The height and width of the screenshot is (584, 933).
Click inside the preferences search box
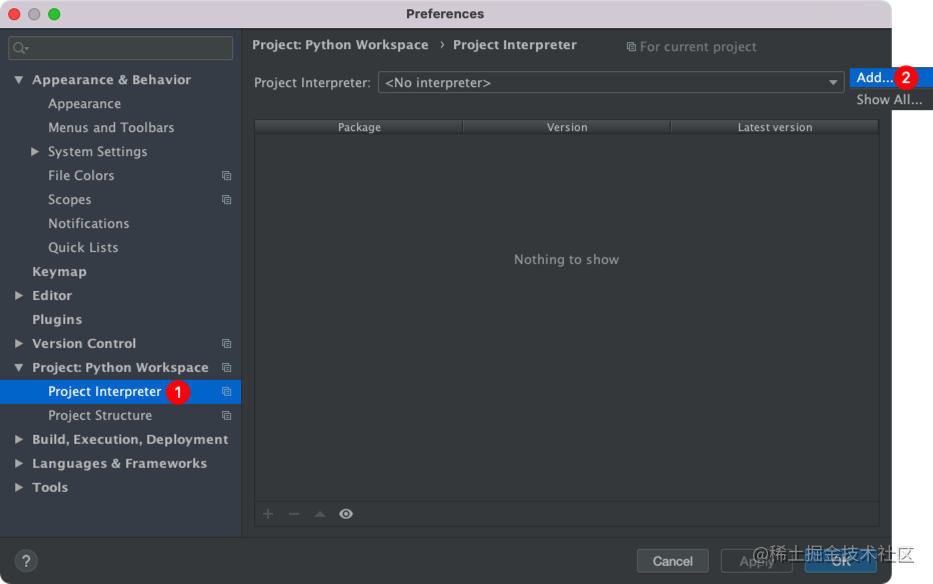120,47
